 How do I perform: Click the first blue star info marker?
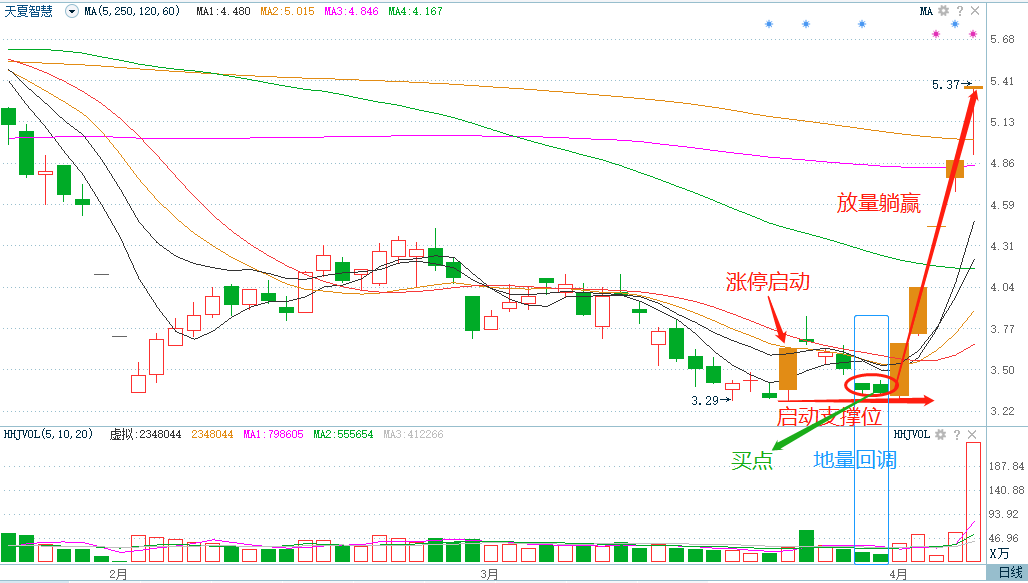coord(769,24)
